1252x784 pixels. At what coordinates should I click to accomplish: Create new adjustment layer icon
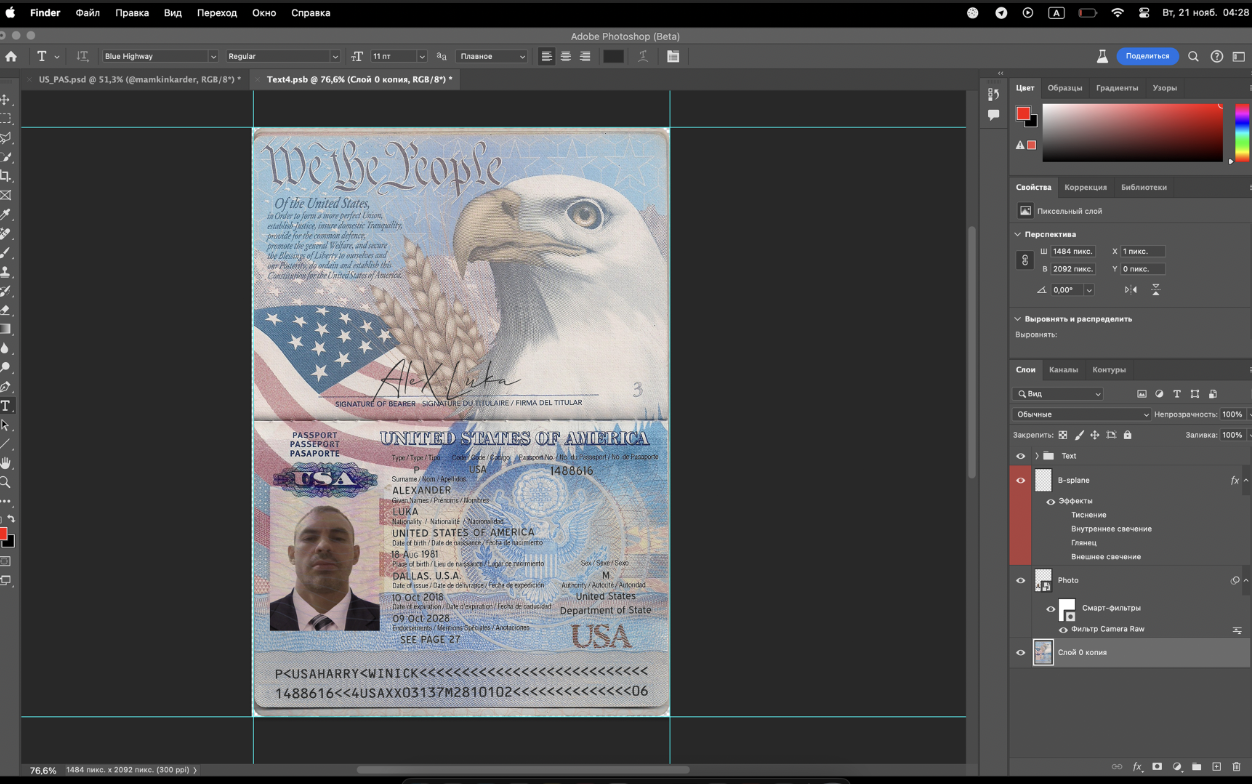click(x=1177, y=767)
